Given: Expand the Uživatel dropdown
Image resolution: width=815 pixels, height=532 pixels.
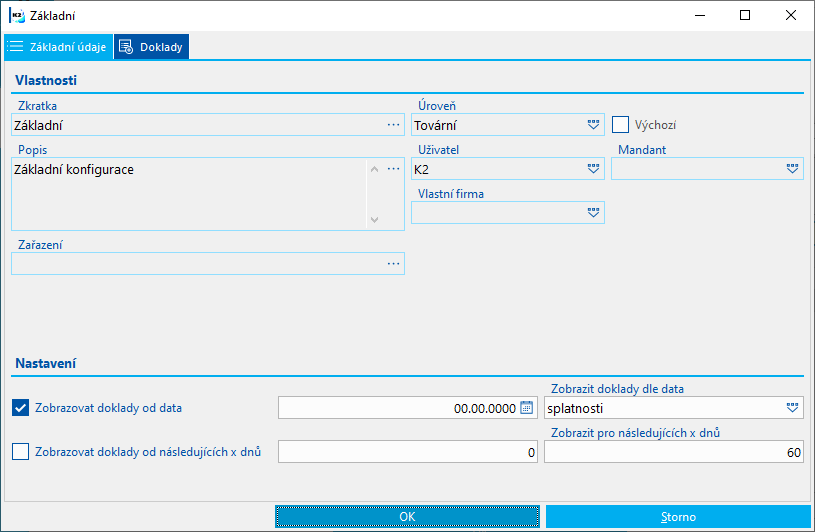Looking at the screenshot, I should coord(593,169).
